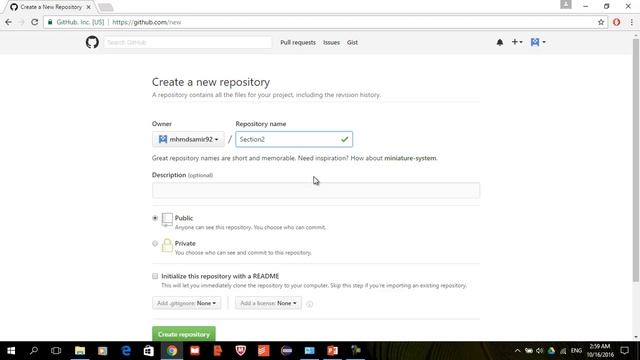Open Microsoft Edge from taskbar
Viewport: 640px width, 360px height.
126,351
